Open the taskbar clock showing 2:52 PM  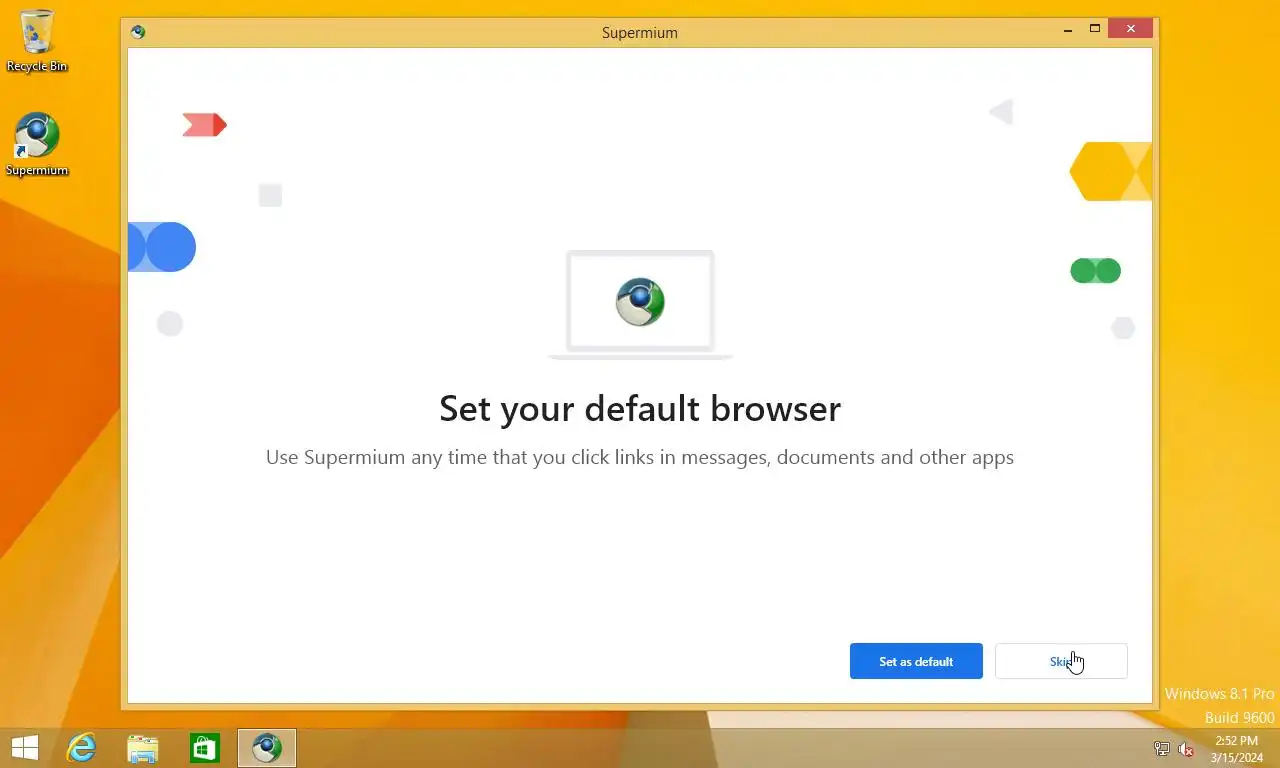[1237, 749]
